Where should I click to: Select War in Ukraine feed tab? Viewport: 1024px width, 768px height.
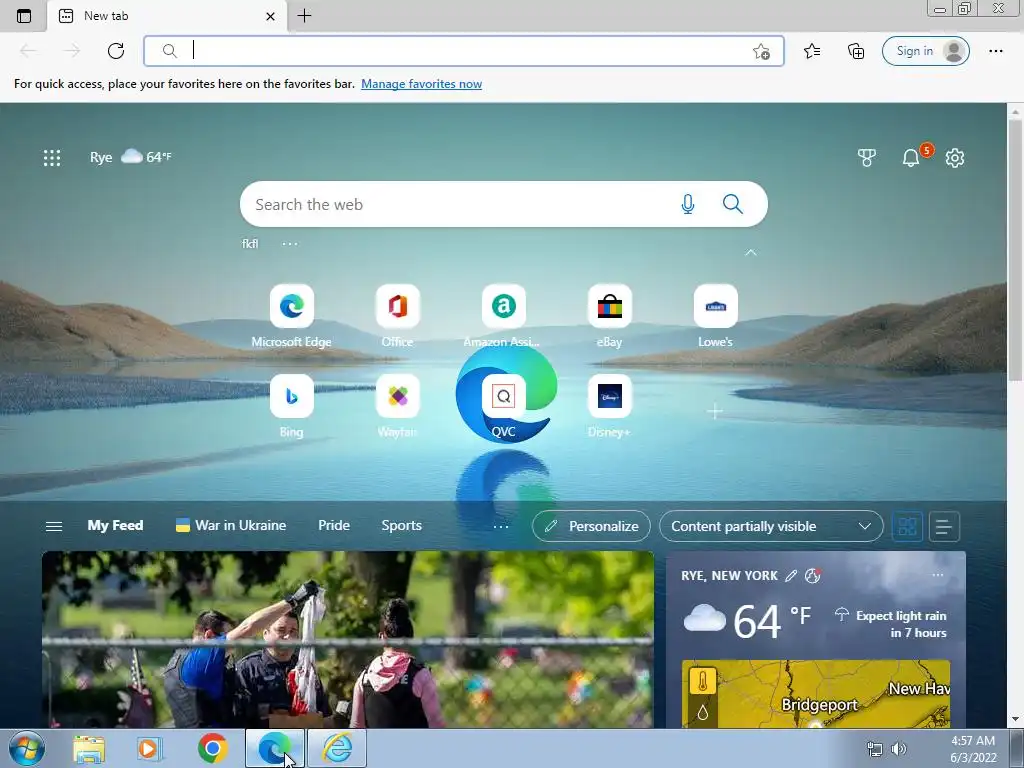231,526
